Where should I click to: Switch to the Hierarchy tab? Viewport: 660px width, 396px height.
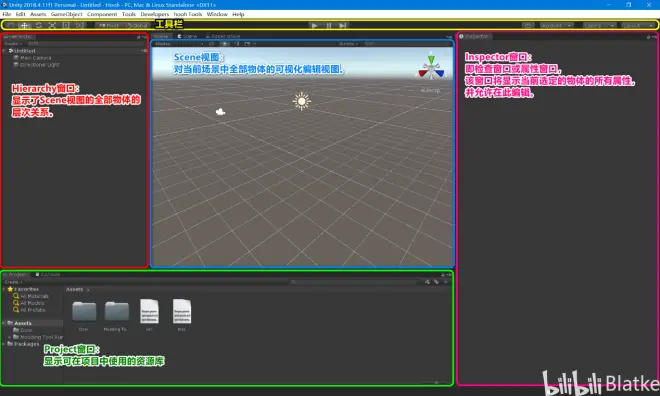(x=19, y=37)
